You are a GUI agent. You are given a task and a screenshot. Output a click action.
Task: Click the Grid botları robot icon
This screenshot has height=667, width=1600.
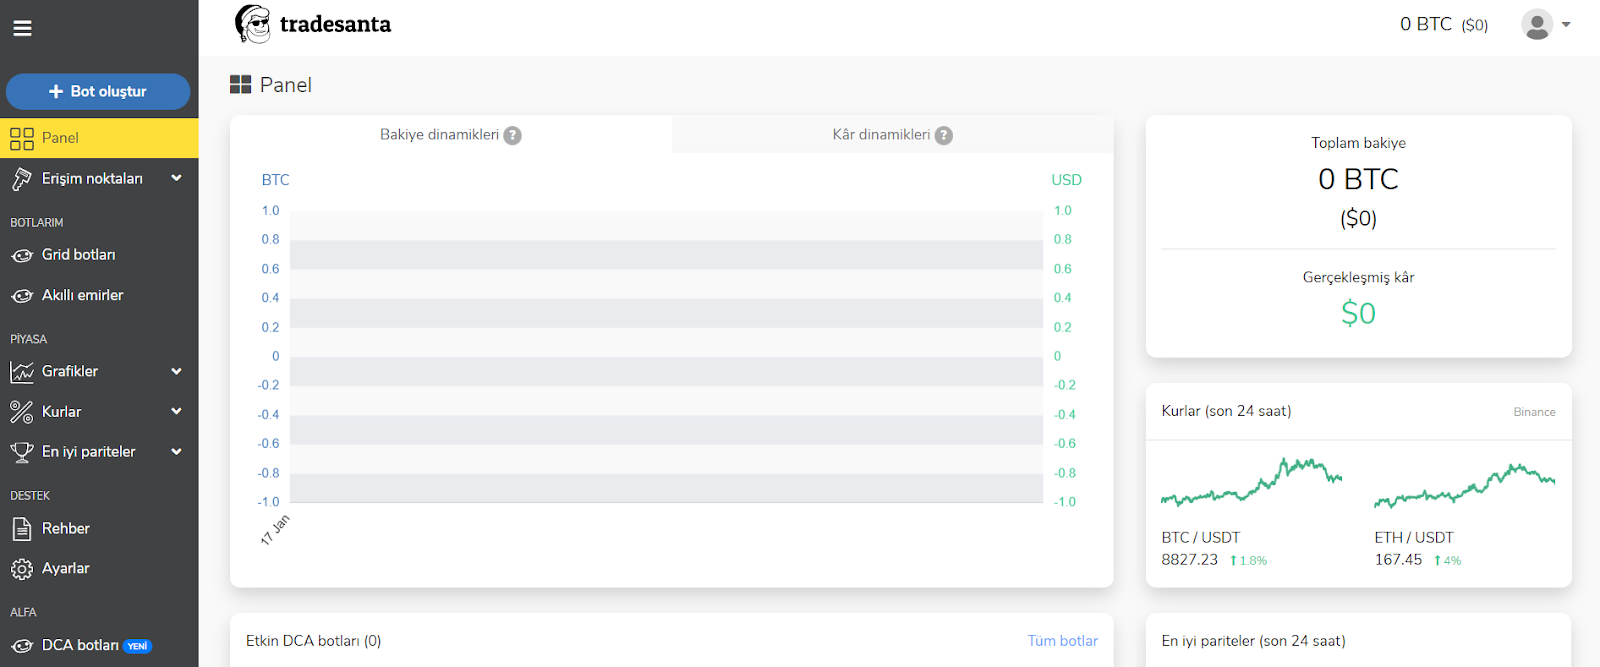click(x=22, y=255)
